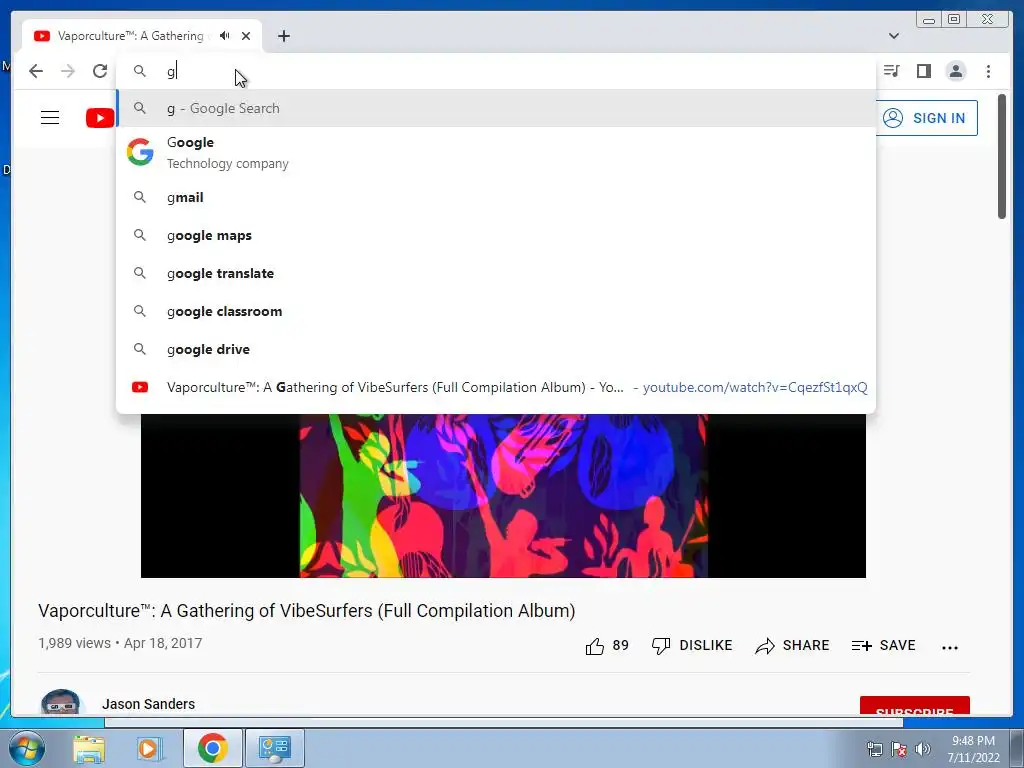Click the network tray icon
Screen dimensions: 1024x768
point(874,749)
